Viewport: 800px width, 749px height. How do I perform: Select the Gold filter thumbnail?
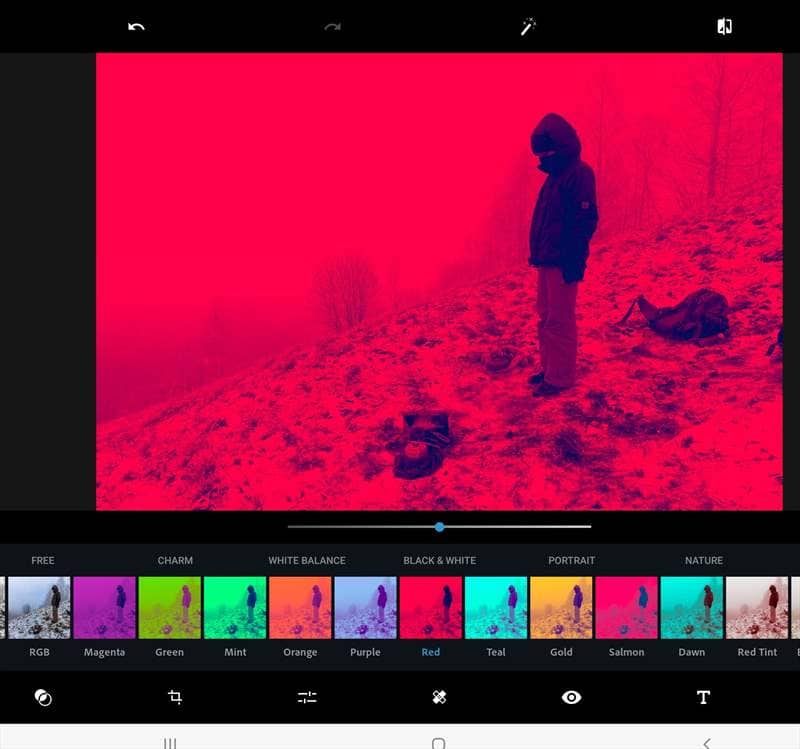click(x=561, y=608)
